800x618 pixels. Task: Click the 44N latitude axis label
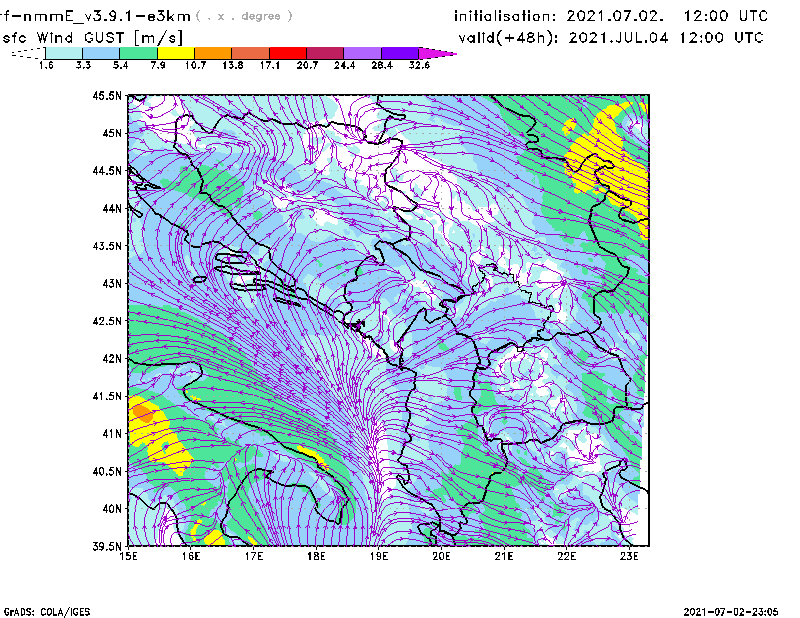click(112, 208)
